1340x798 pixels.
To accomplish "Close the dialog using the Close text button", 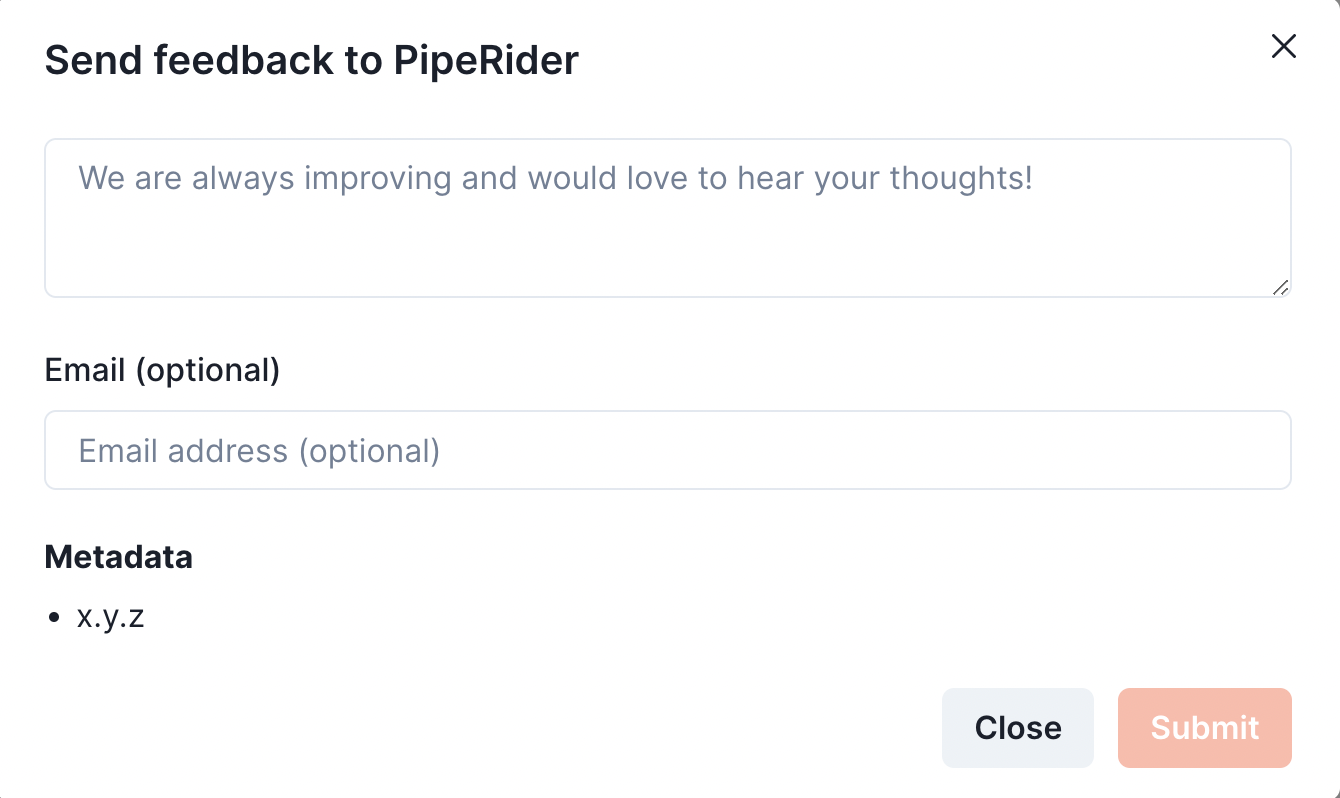I will (1018, 728).
